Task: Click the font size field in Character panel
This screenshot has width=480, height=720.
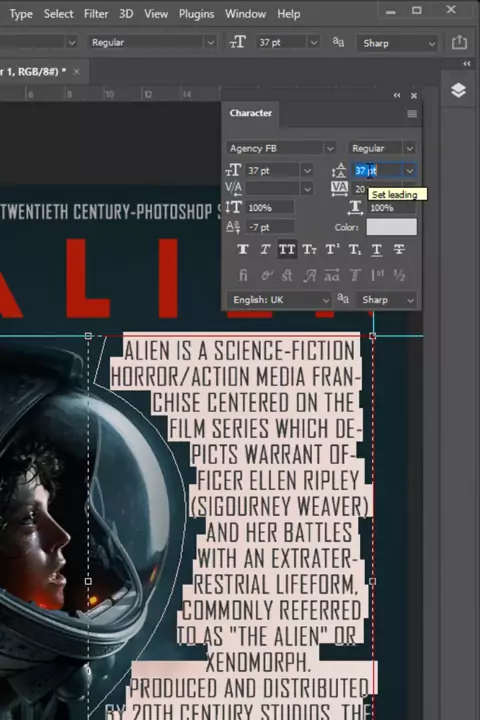Action: tap(273, 171)
